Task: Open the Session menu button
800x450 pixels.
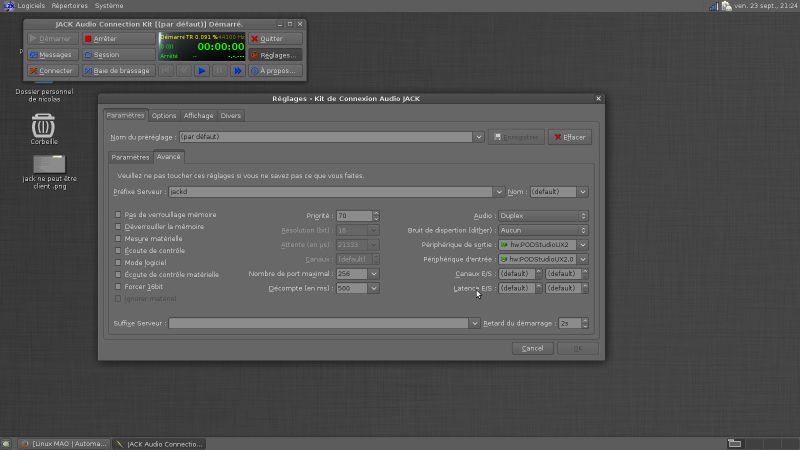Action: coord(118,55)
